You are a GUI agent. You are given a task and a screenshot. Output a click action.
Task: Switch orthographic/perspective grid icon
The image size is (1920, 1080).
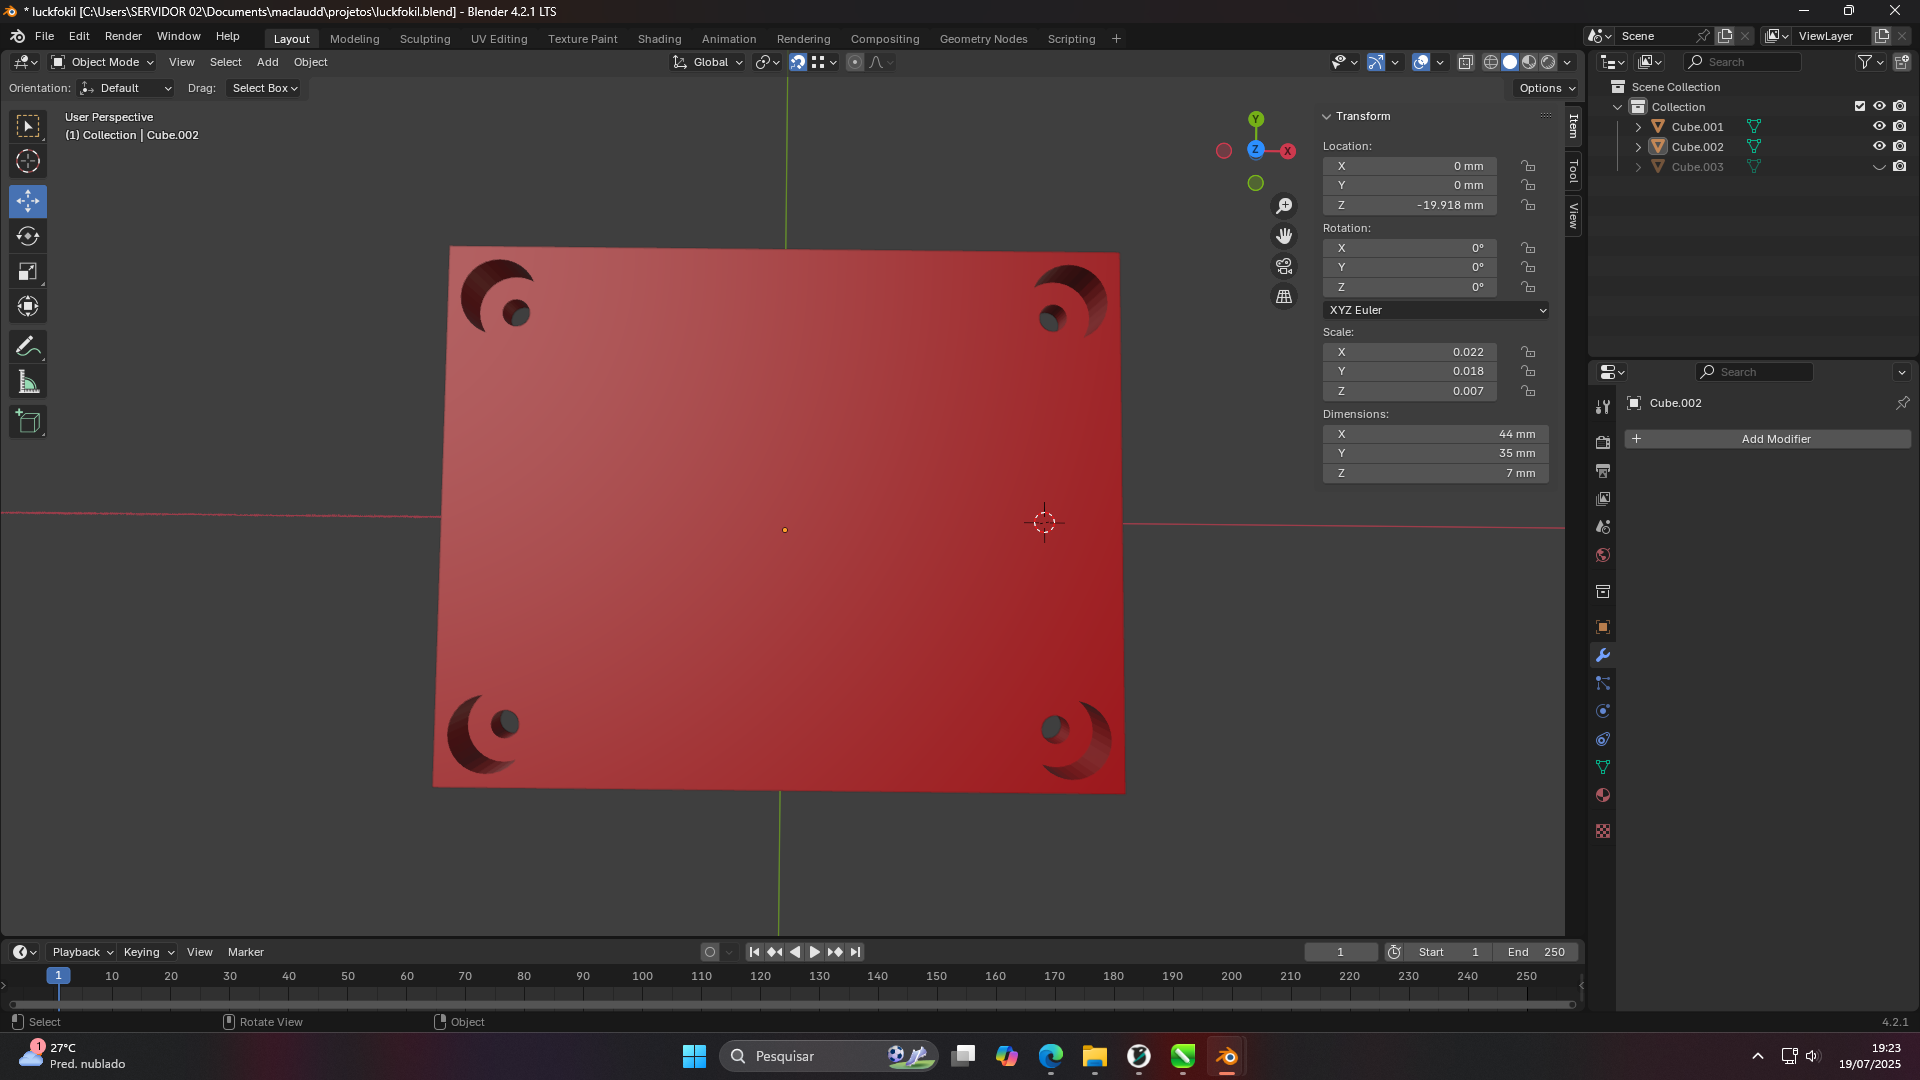point(1284,296)
